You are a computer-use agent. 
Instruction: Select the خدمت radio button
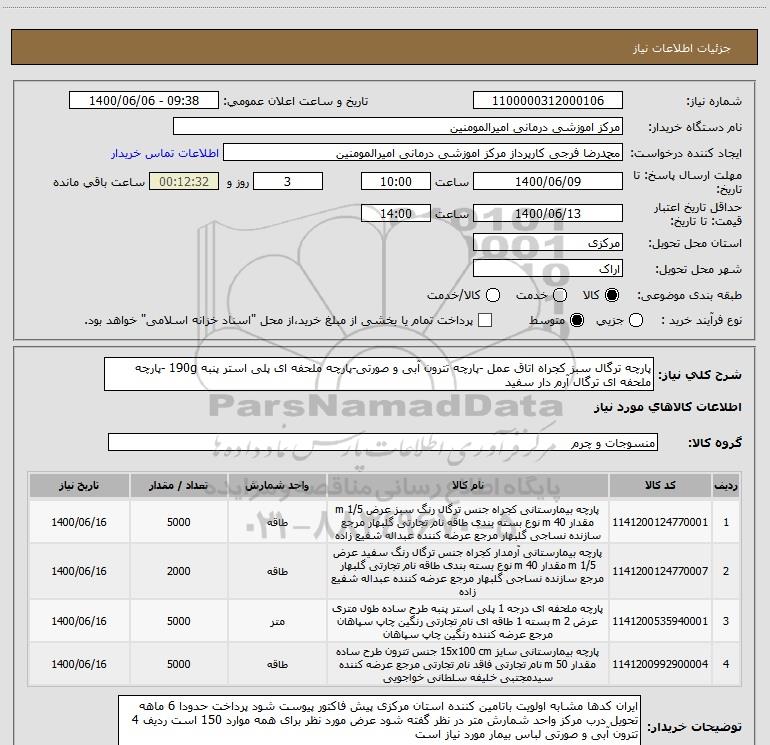click(x=560, y=295)
